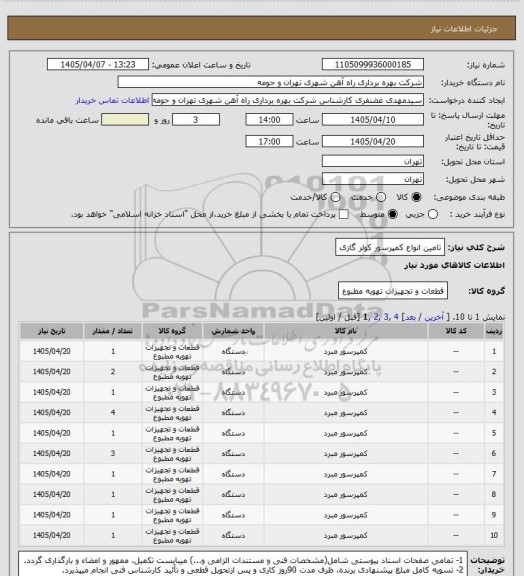Click the قطعات و تجهیزات تهویه مطبوع group box
This screenshot has width=524, height=576.
[x=392, y=291]
